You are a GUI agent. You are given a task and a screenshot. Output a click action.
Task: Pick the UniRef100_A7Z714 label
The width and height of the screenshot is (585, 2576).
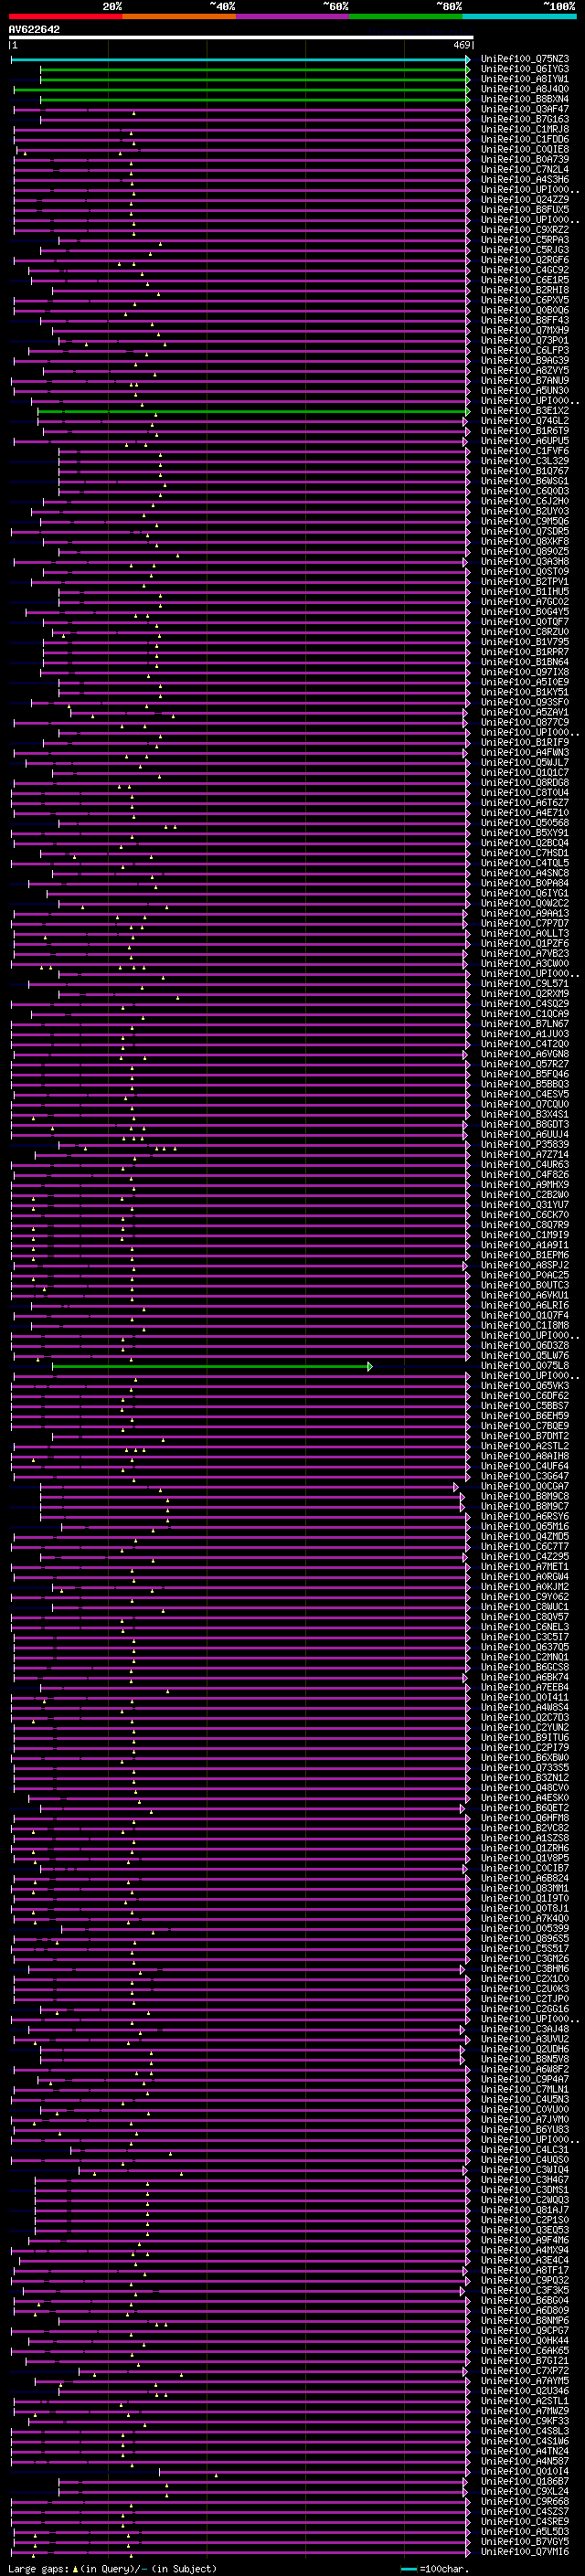point(525,1156)
